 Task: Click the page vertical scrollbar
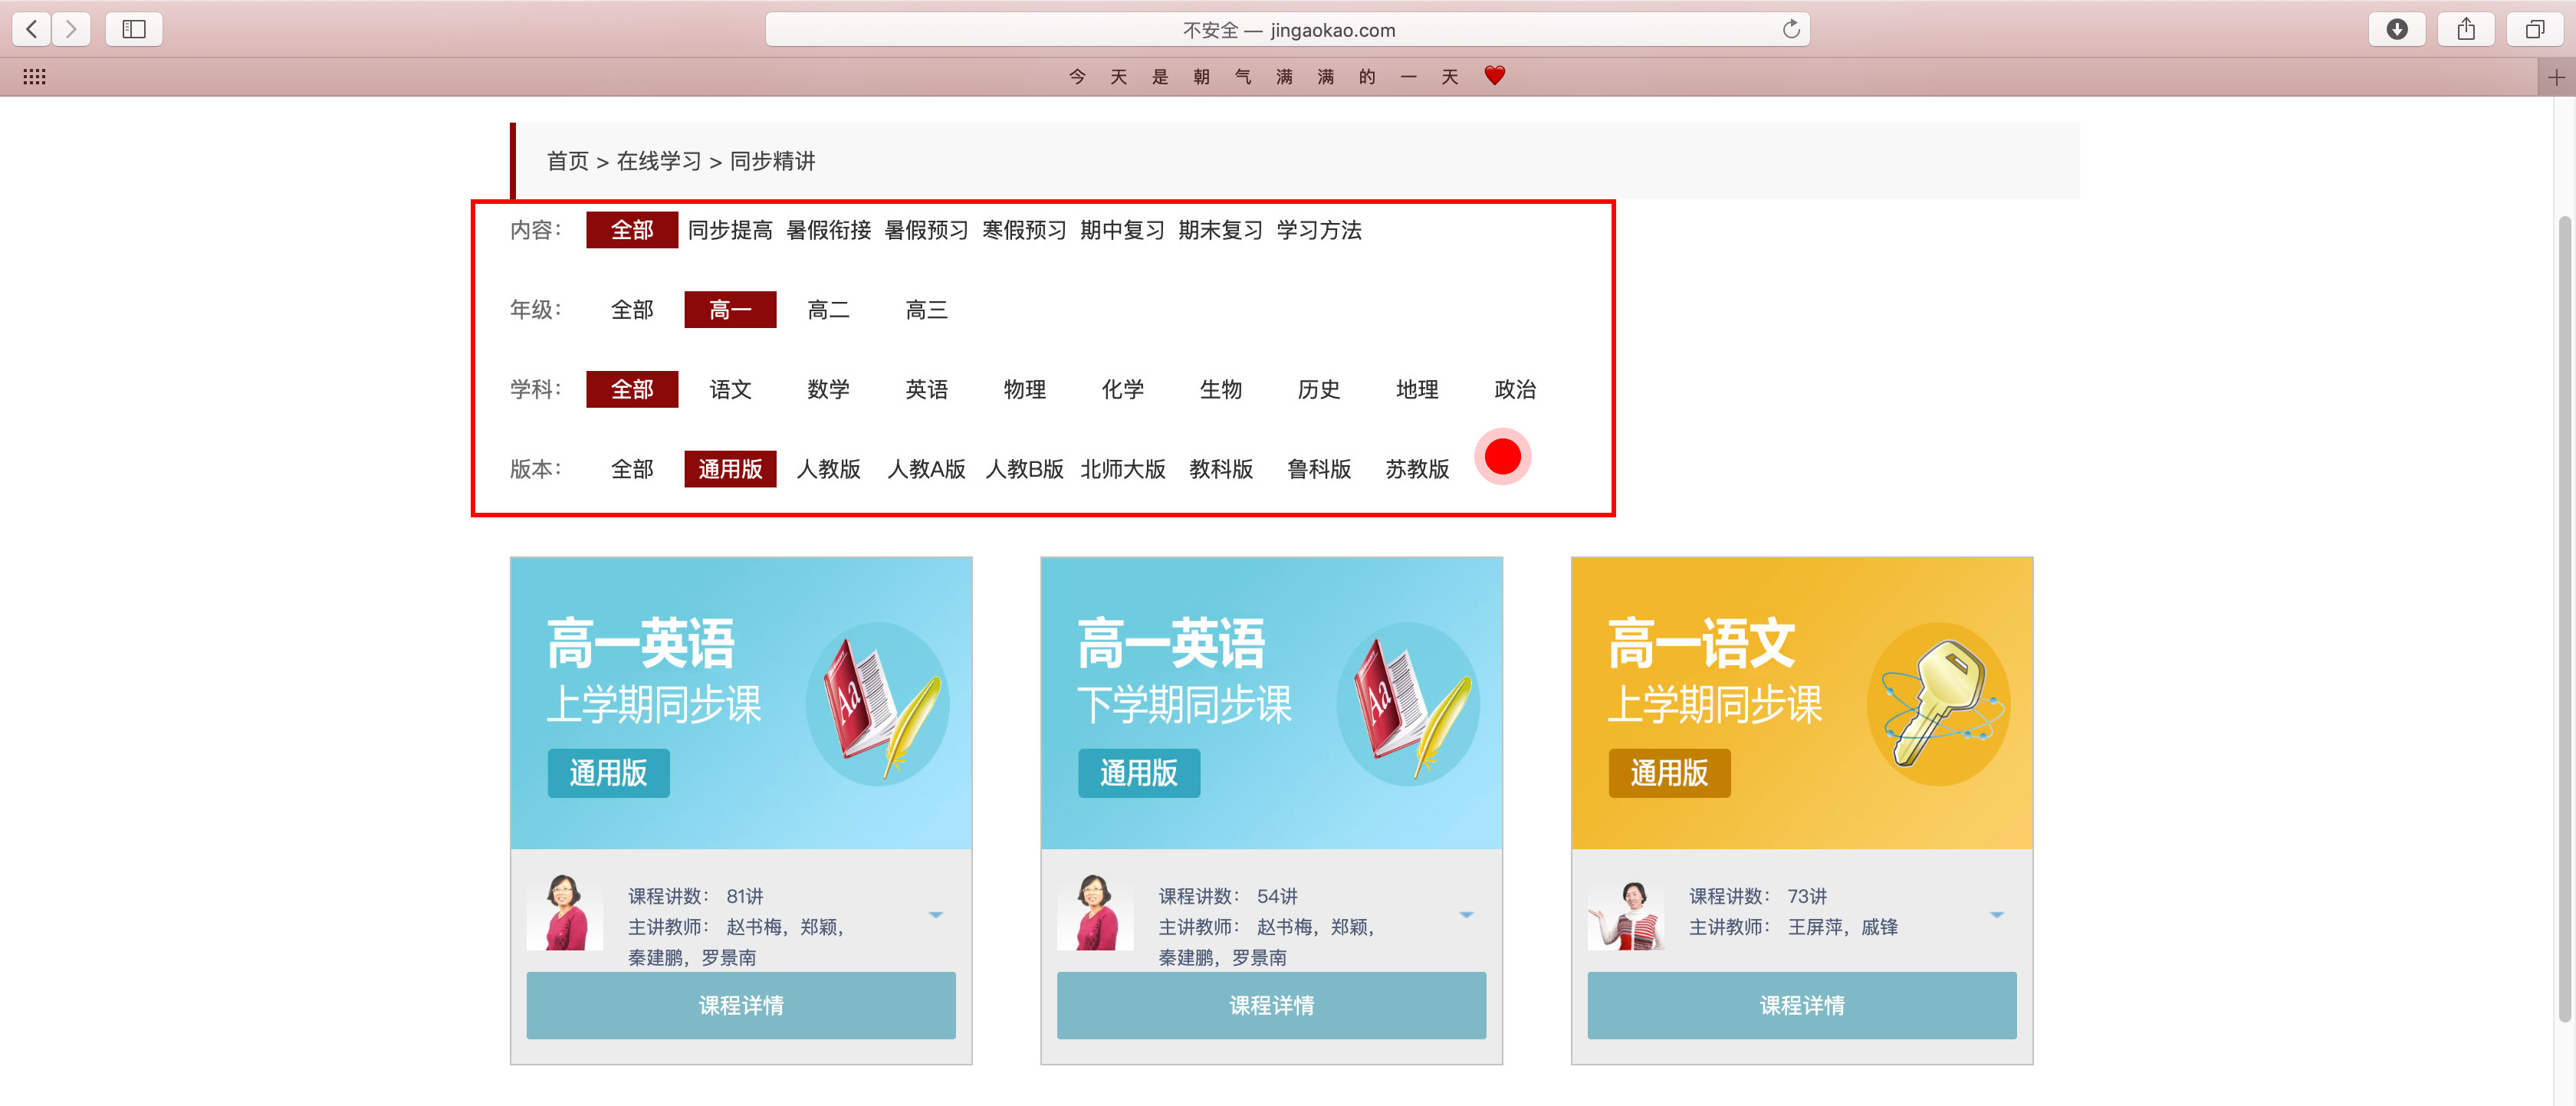2564,620
